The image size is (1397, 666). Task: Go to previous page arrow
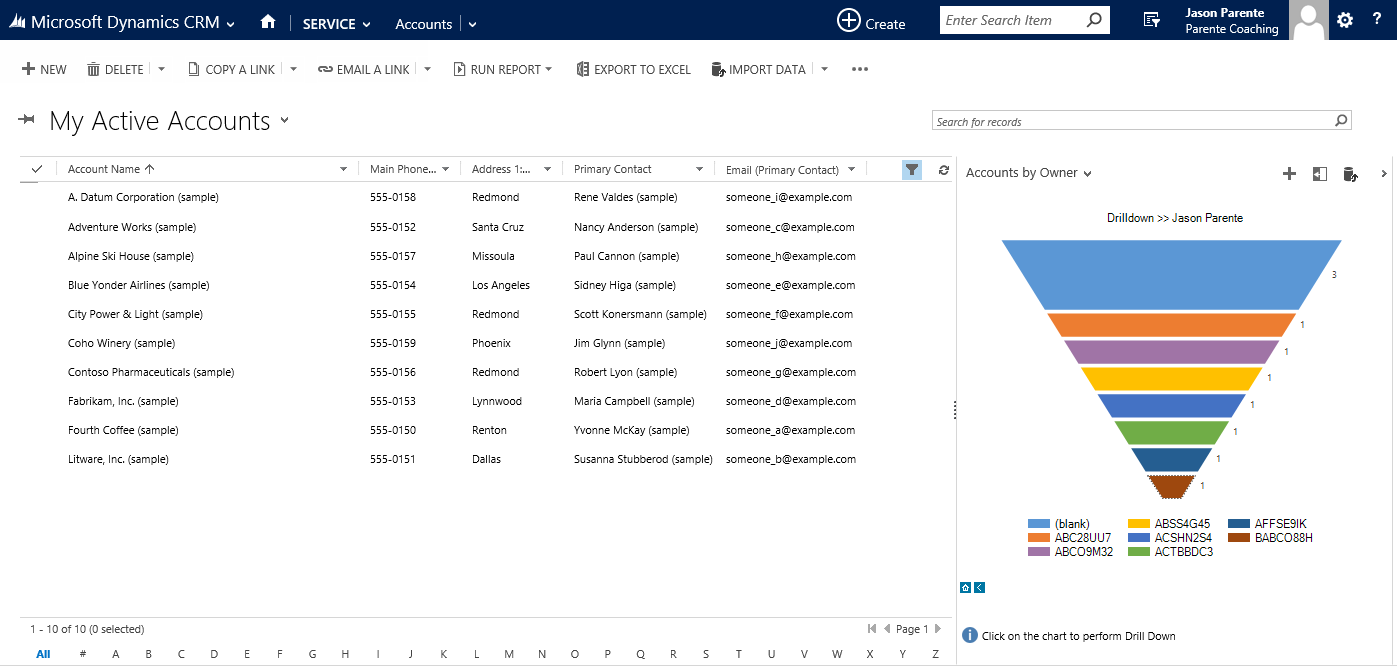tap(887, 629)
